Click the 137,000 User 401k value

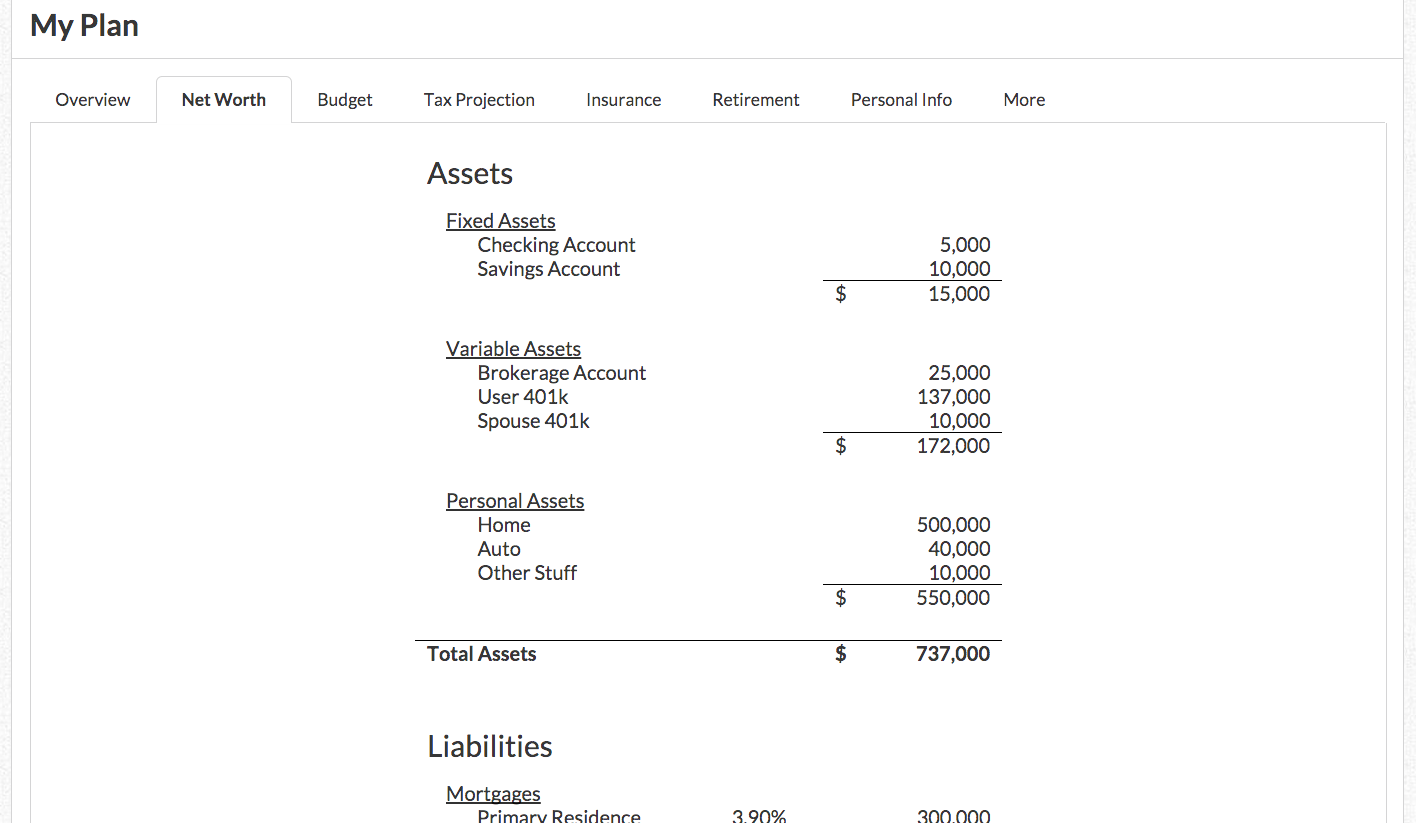(x=954, y=397)
